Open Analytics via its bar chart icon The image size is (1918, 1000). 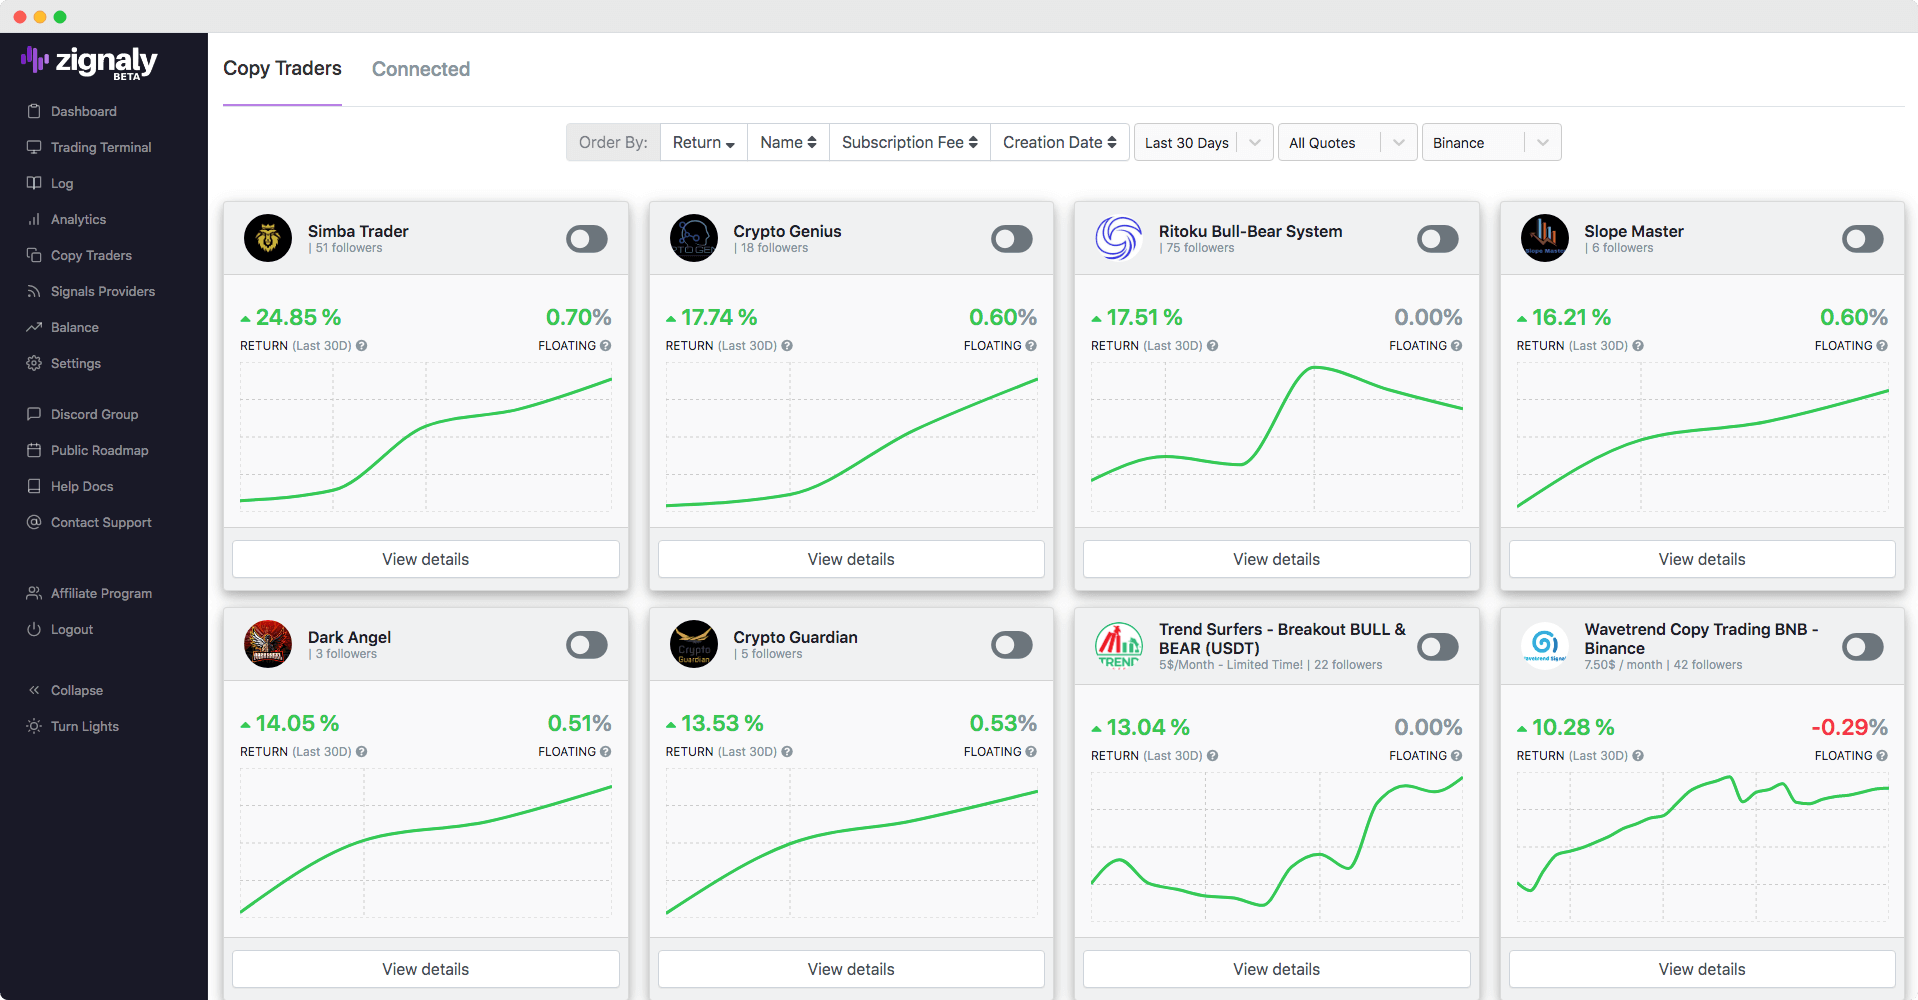click(x=34, y=219)
